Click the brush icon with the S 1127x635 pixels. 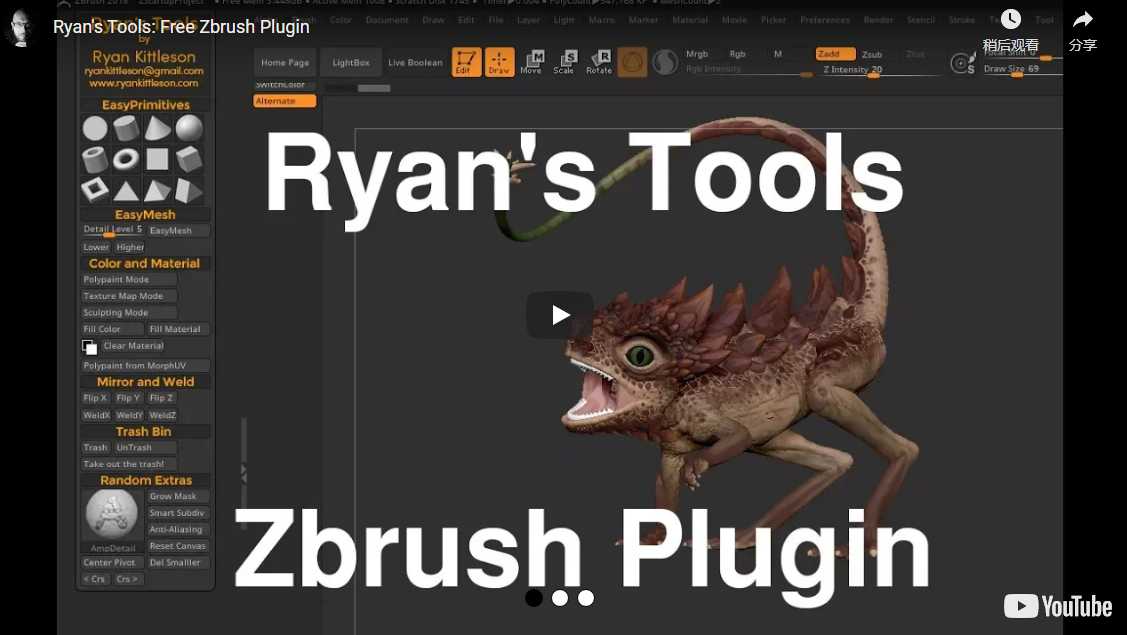point(962,63)
